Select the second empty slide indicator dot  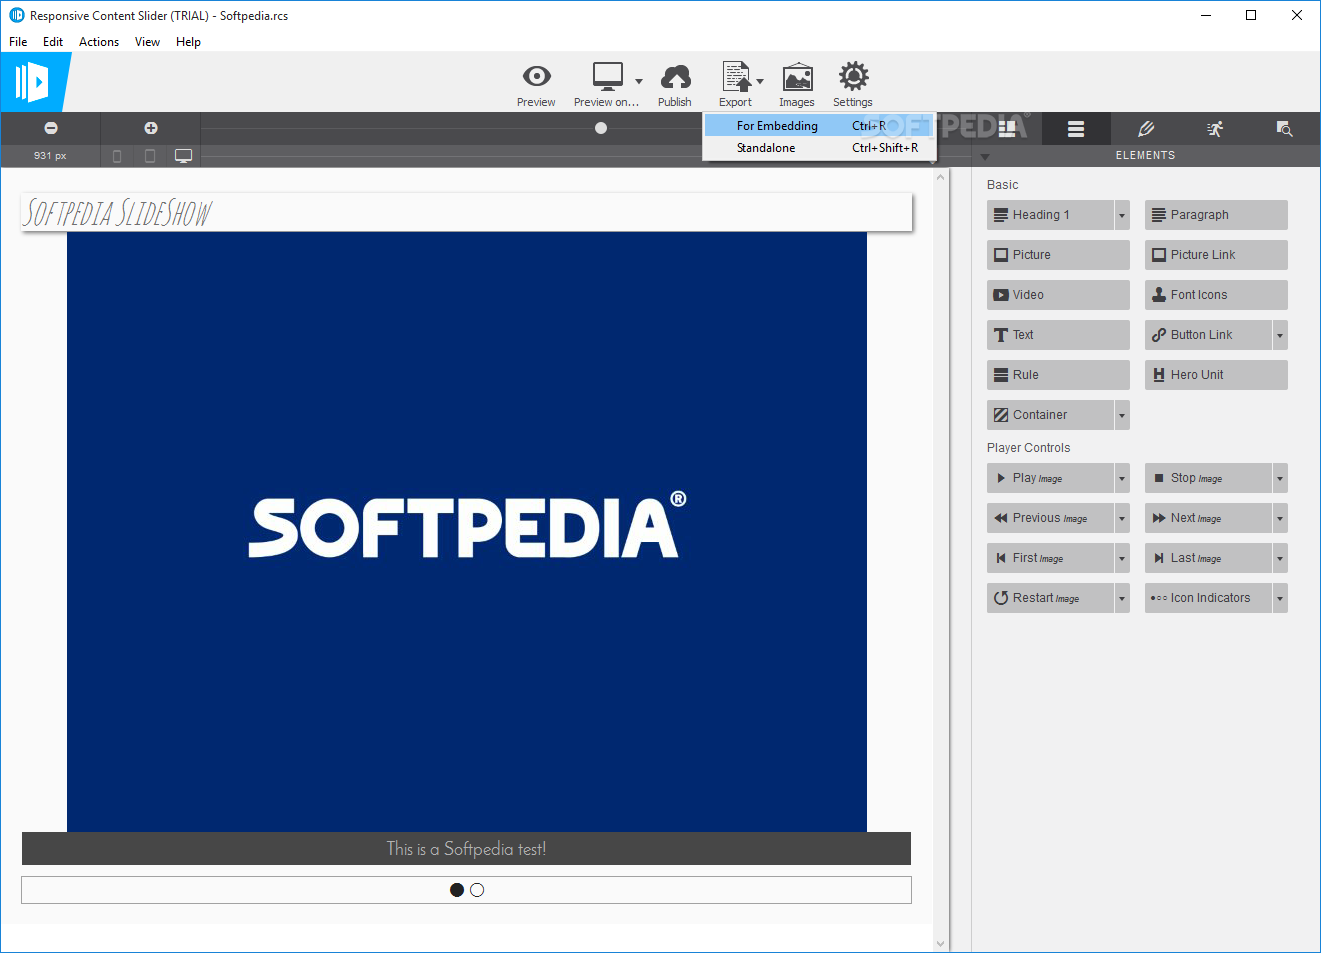tap(477, 890)
